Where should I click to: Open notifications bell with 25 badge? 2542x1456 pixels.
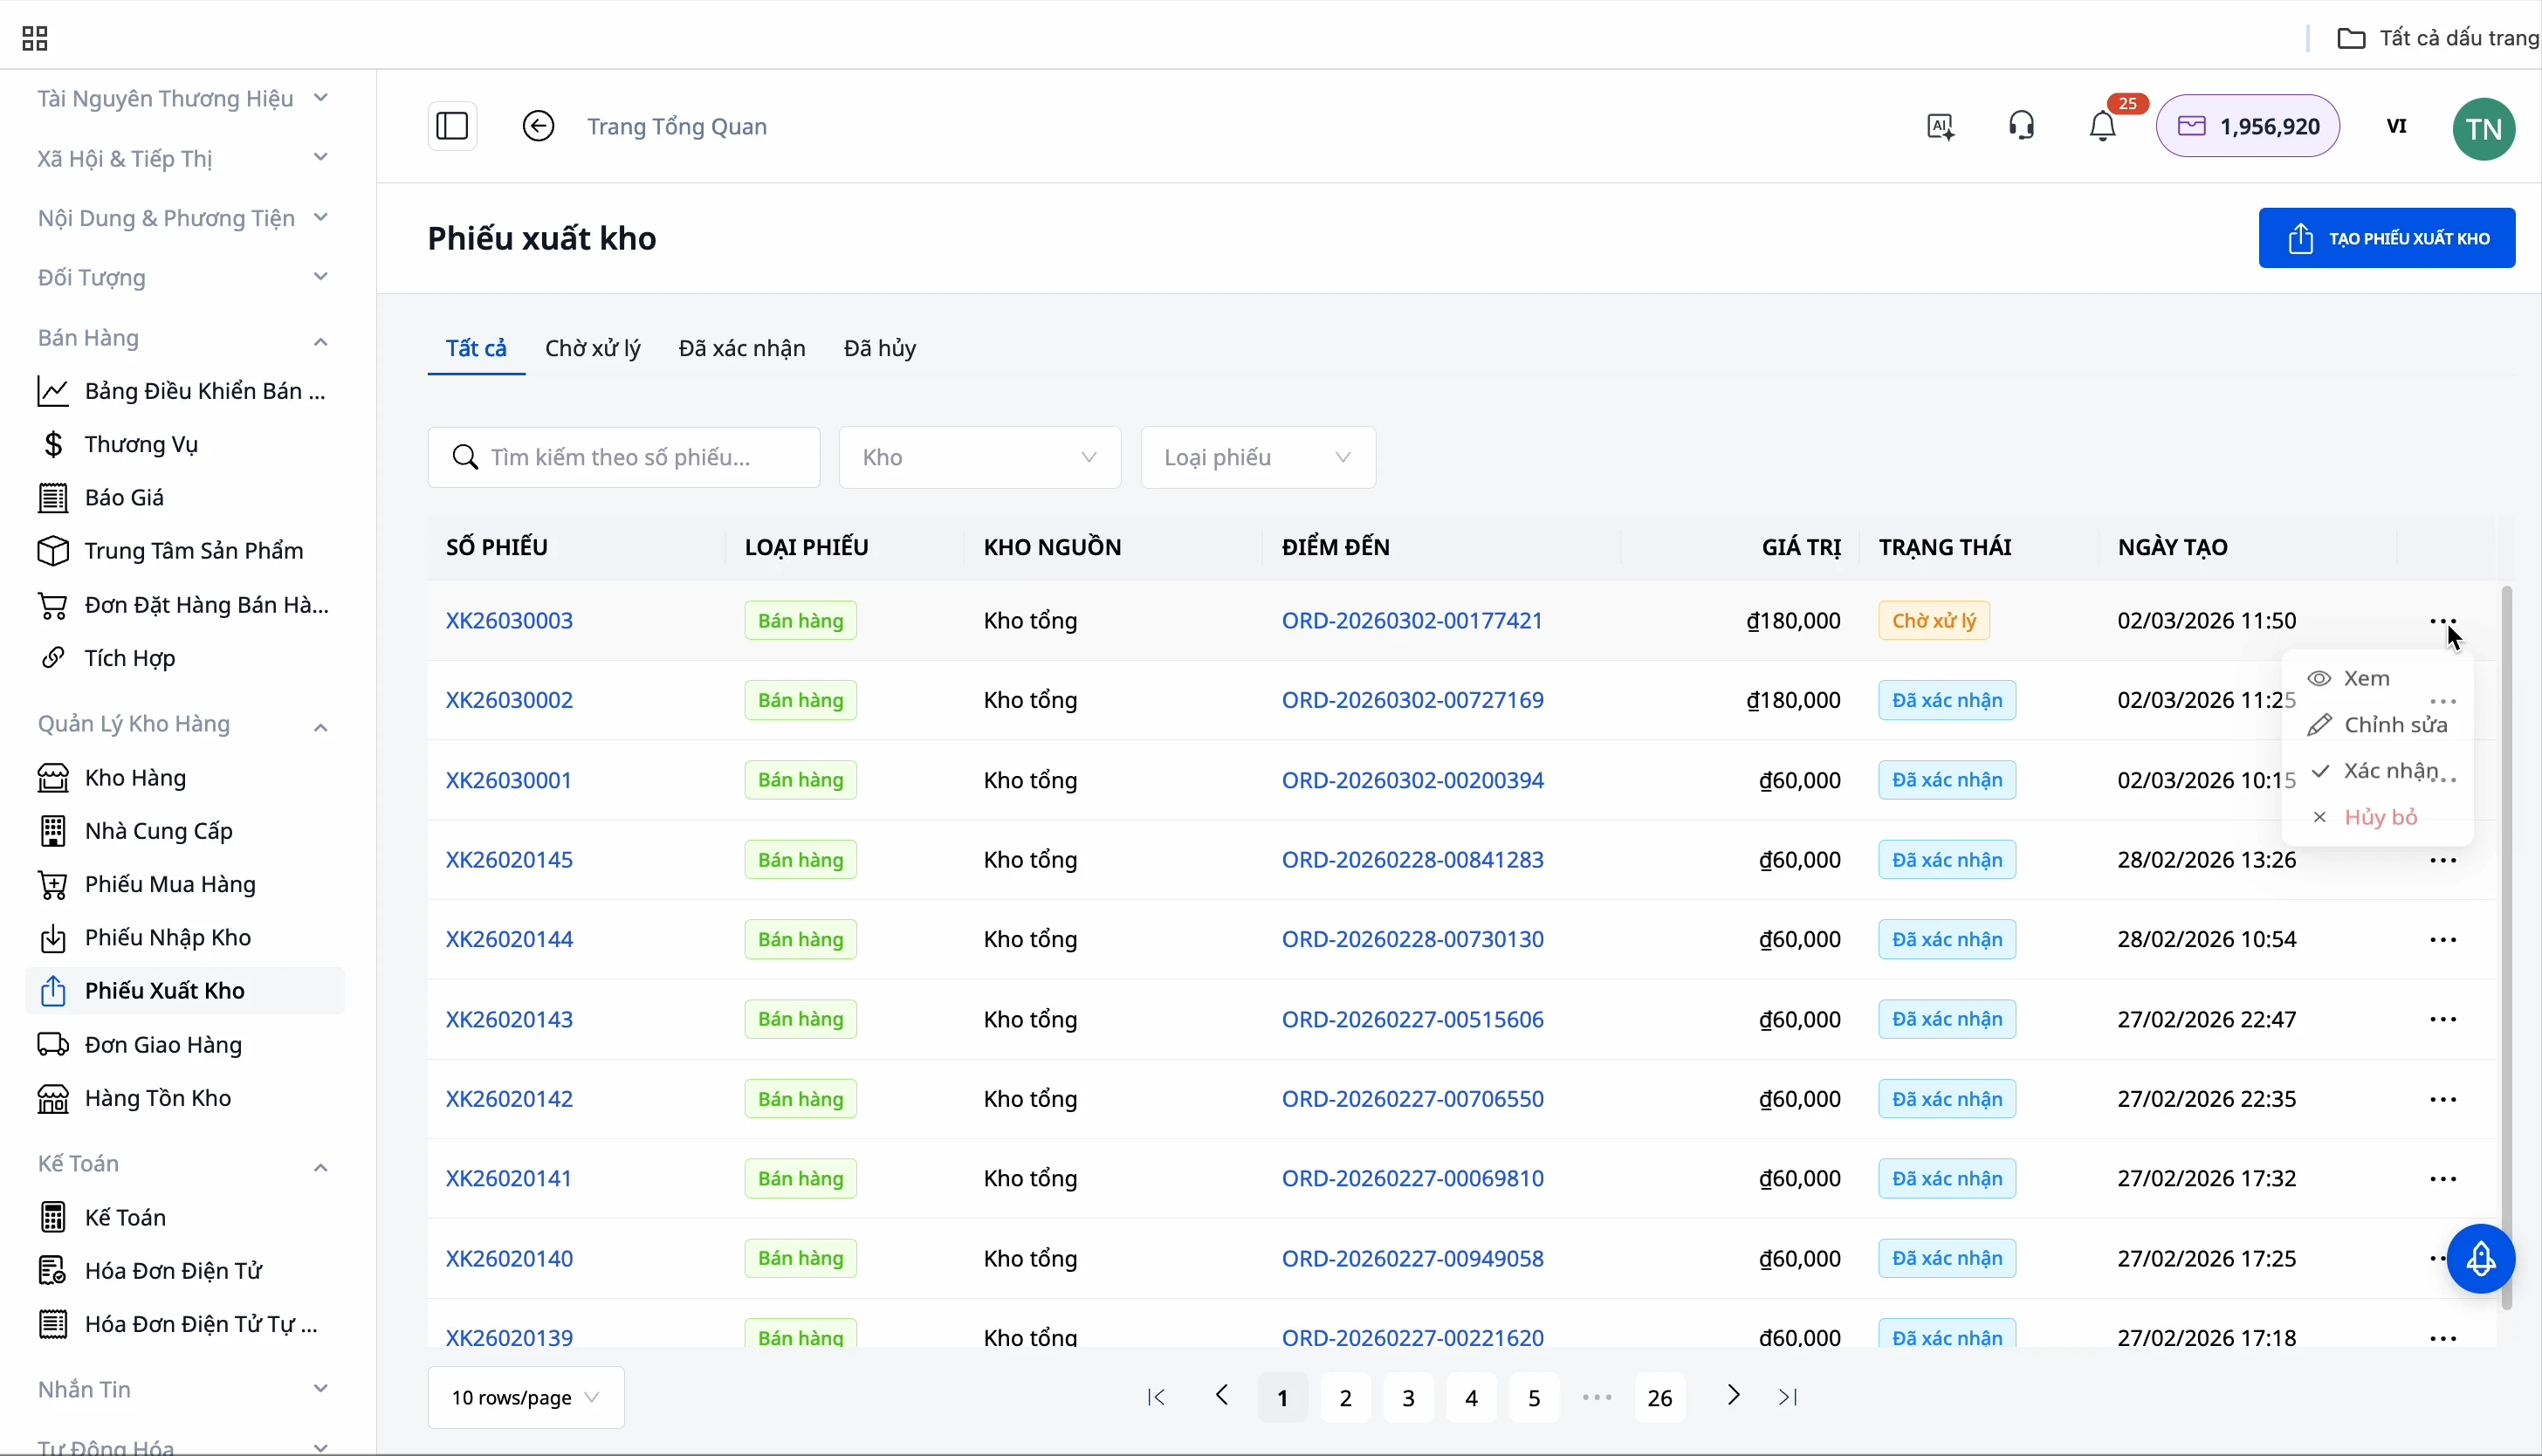(2103, 127)
